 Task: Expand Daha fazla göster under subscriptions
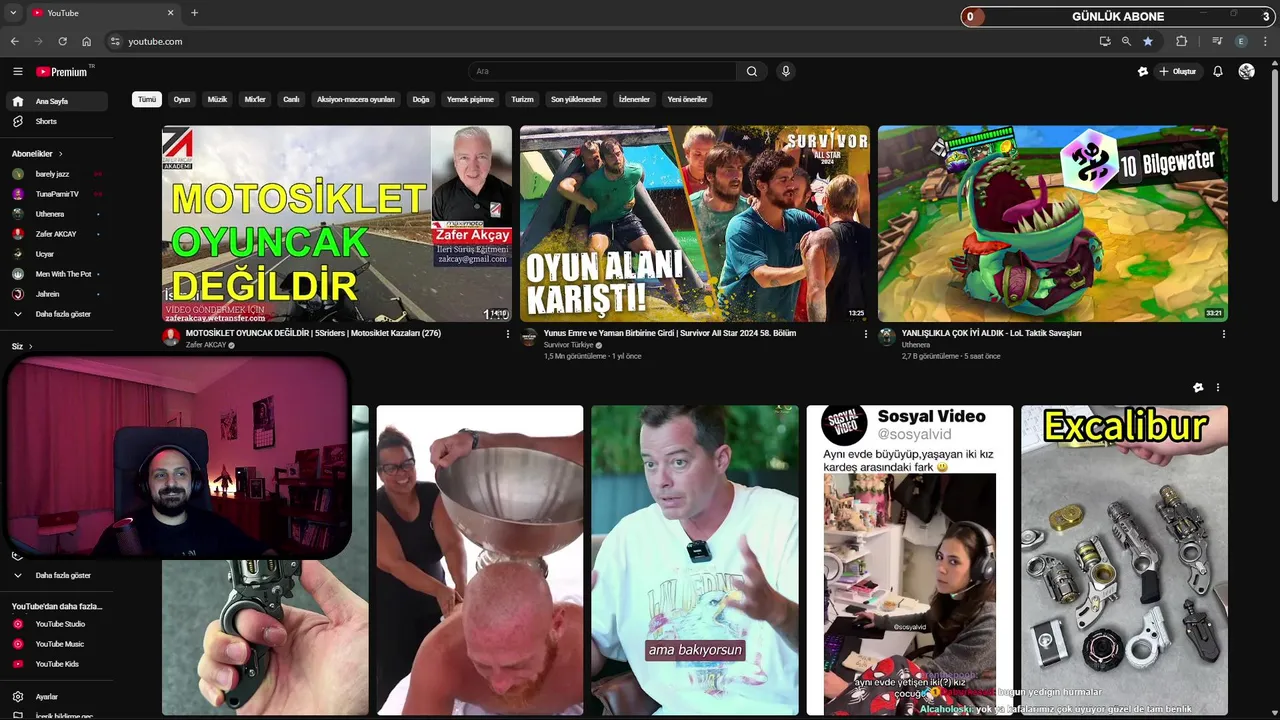(56, 314)
